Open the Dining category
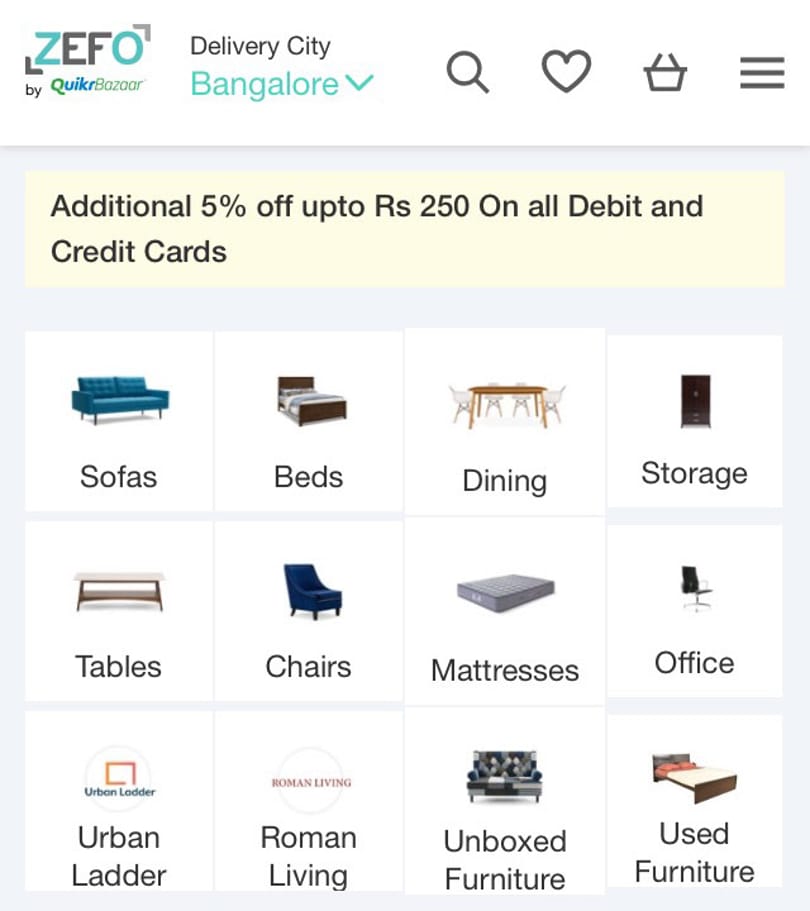 click(505, 421)
